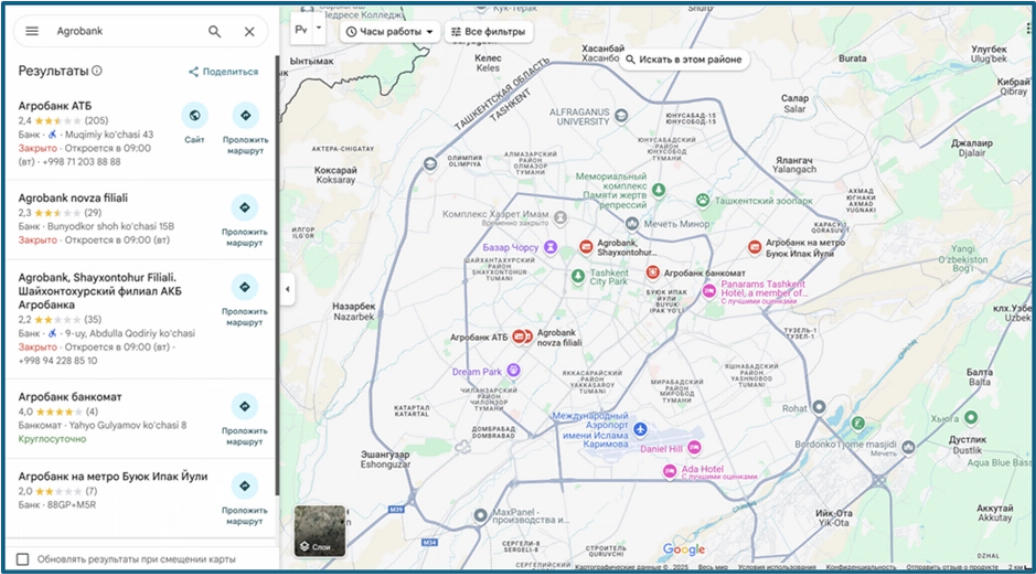The height and width of the screenshot is (574, 1036).
Task: Open the Agrobank novza filiali result
Action: (73, 197)
